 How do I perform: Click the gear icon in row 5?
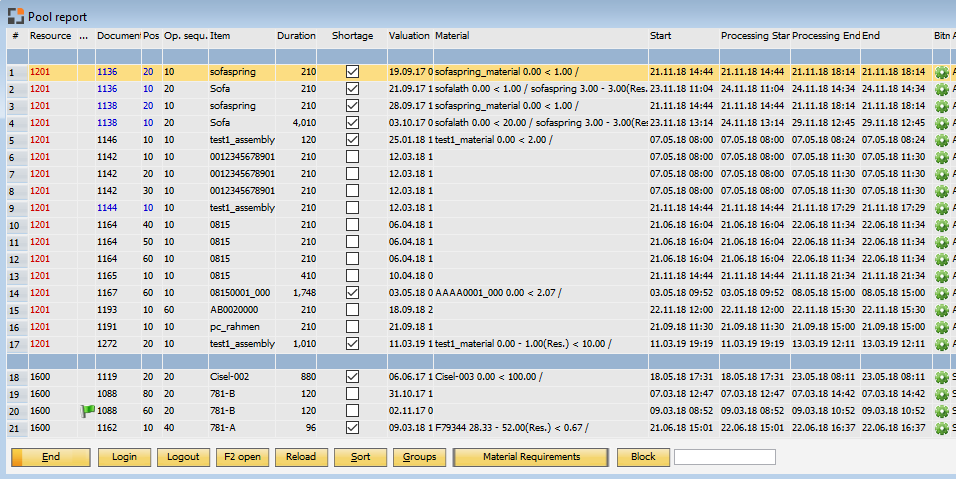(x=941, y=140)
